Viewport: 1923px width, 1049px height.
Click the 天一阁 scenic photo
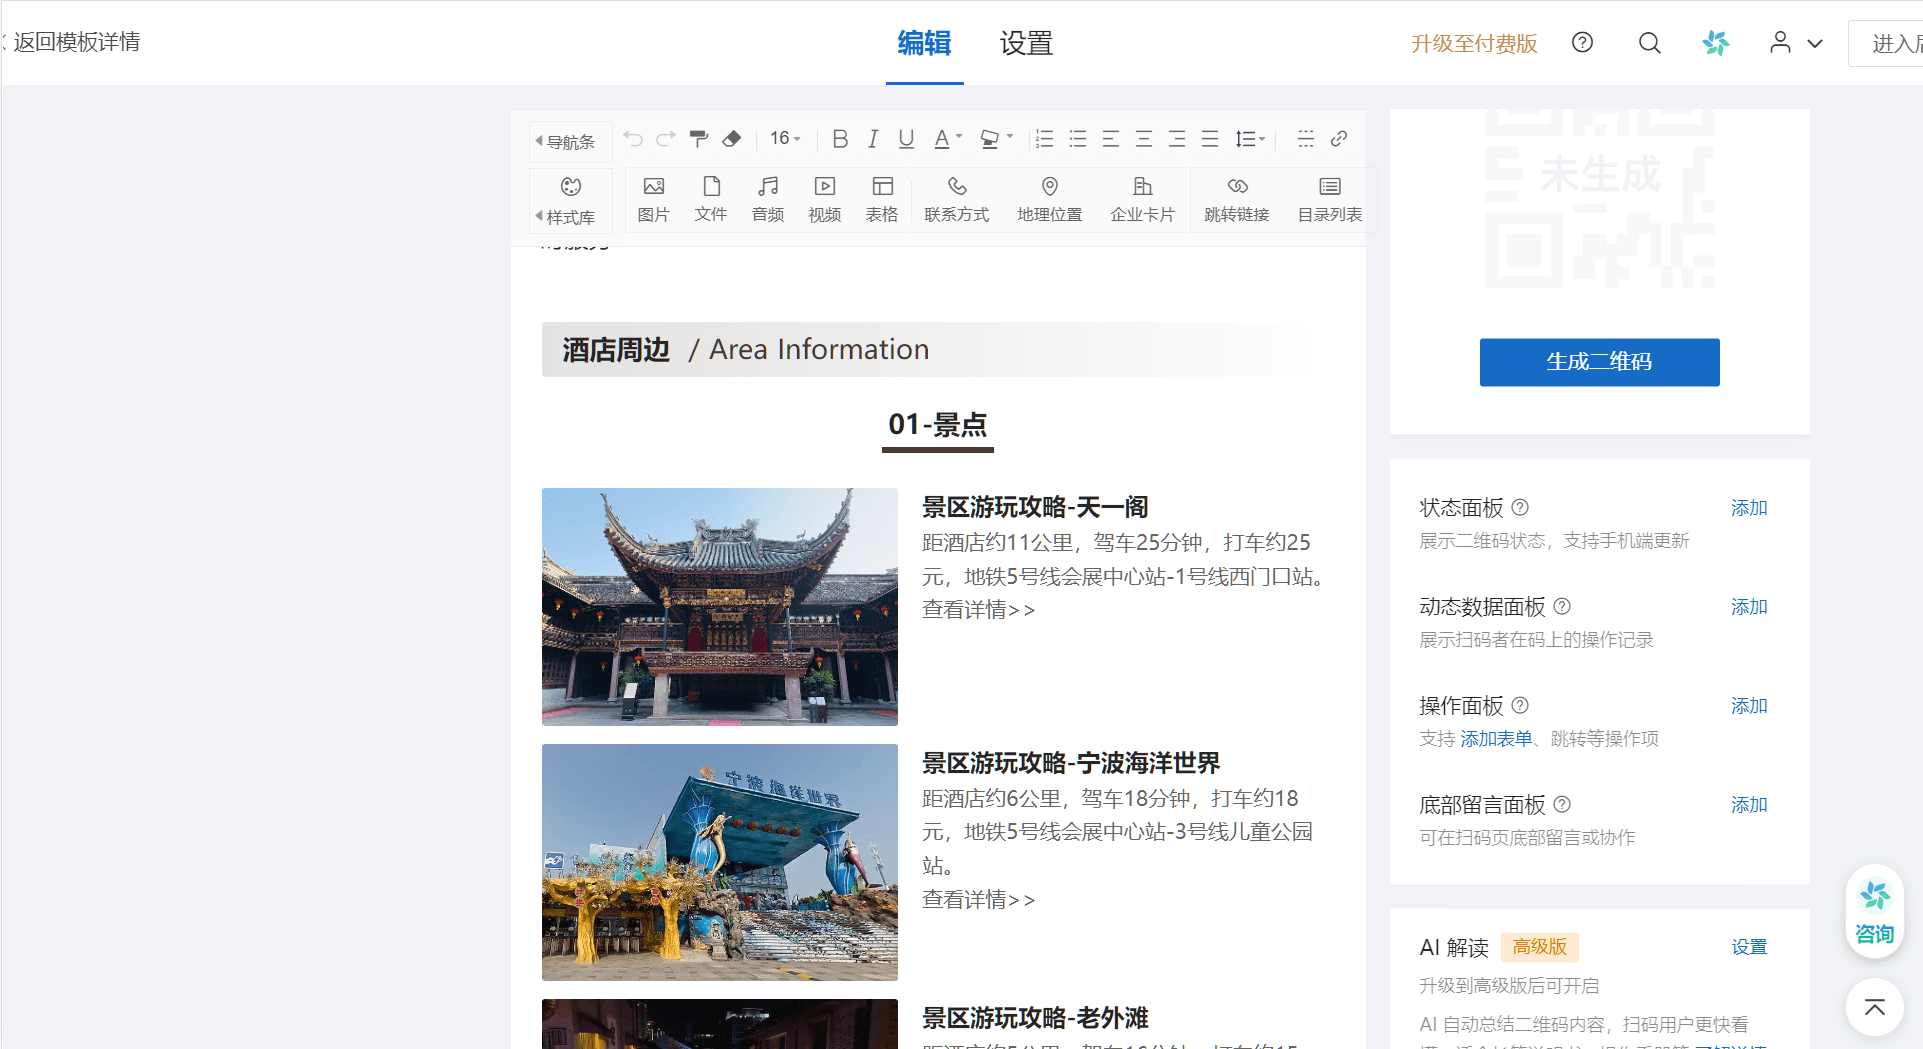pyautogui.click(x=719, y=606)
